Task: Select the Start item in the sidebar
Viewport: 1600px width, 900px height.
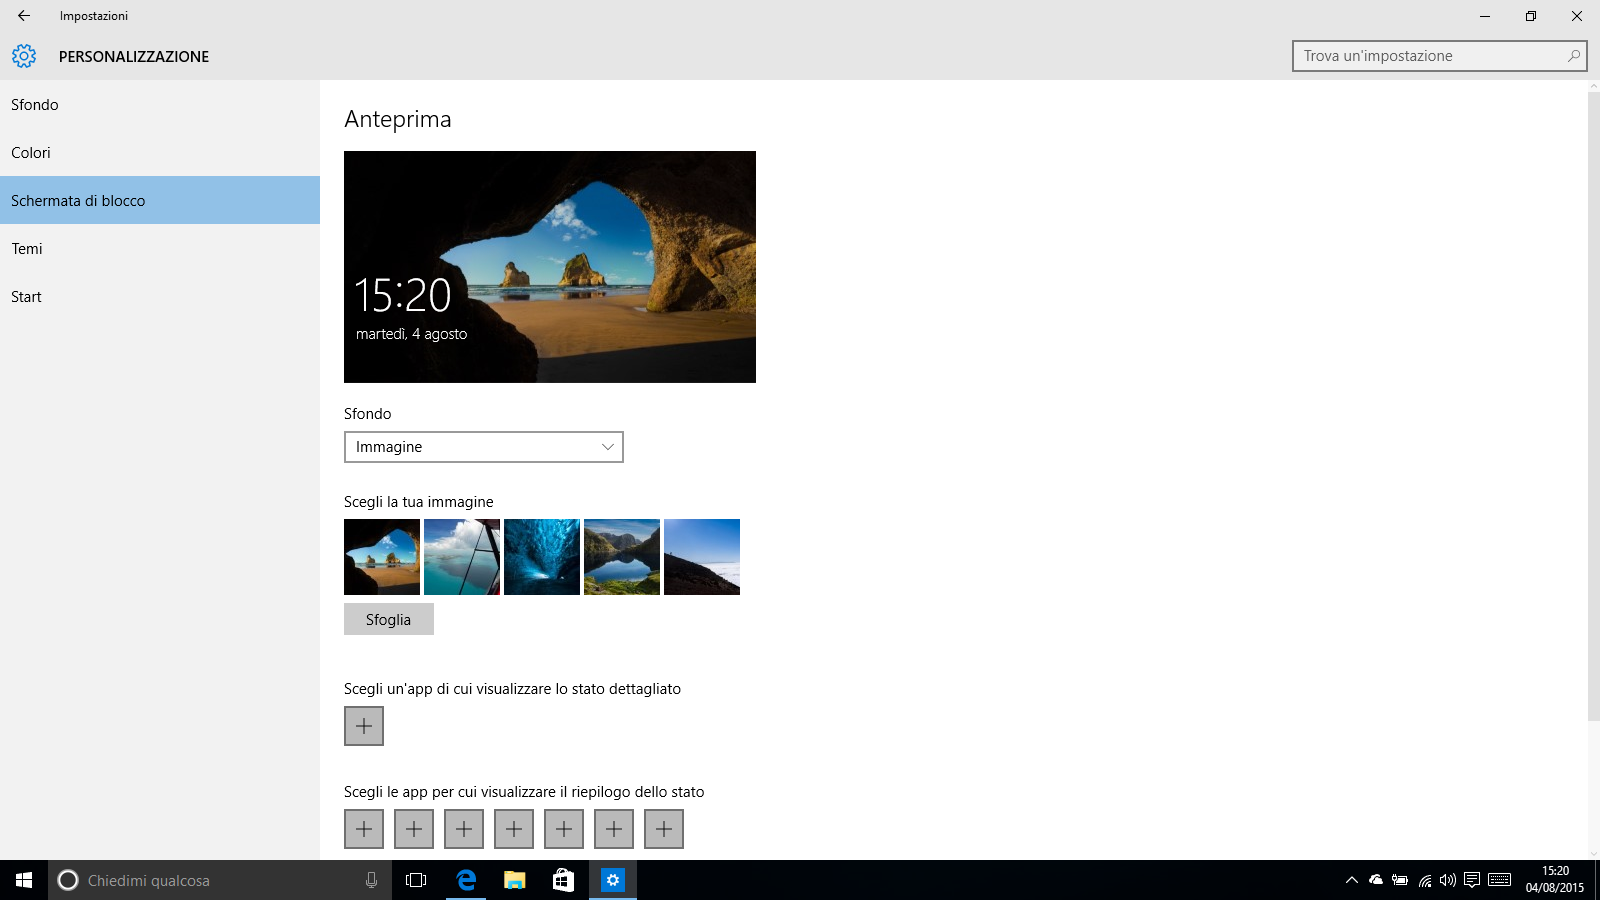Action: (26, 296)
